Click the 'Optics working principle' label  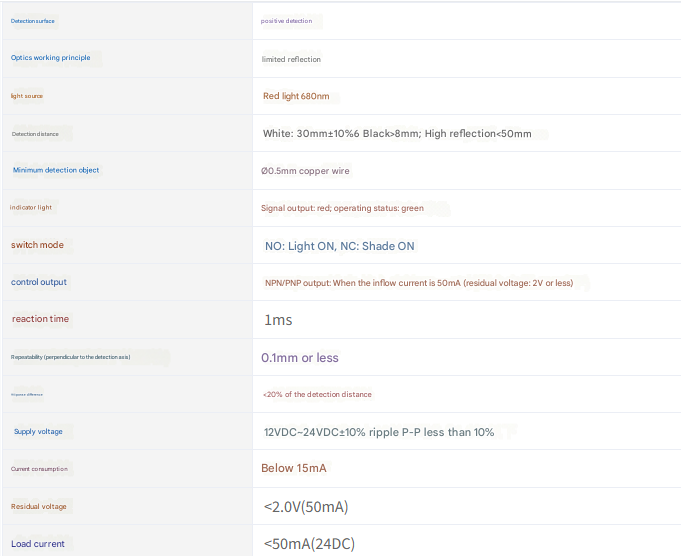(x=51, y=58)
